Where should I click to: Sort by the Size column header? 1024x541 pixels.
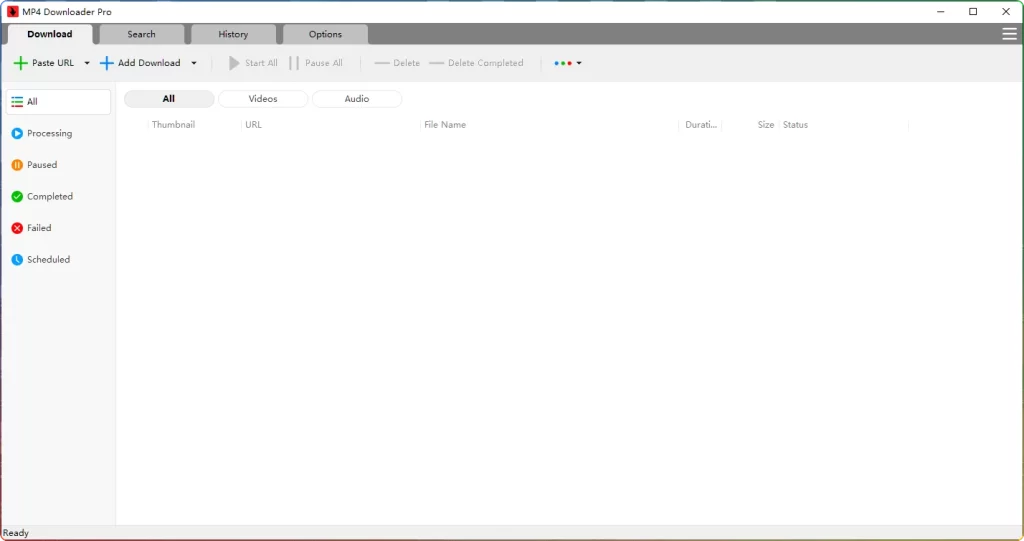pyautogui.click(x=766, y=125)
